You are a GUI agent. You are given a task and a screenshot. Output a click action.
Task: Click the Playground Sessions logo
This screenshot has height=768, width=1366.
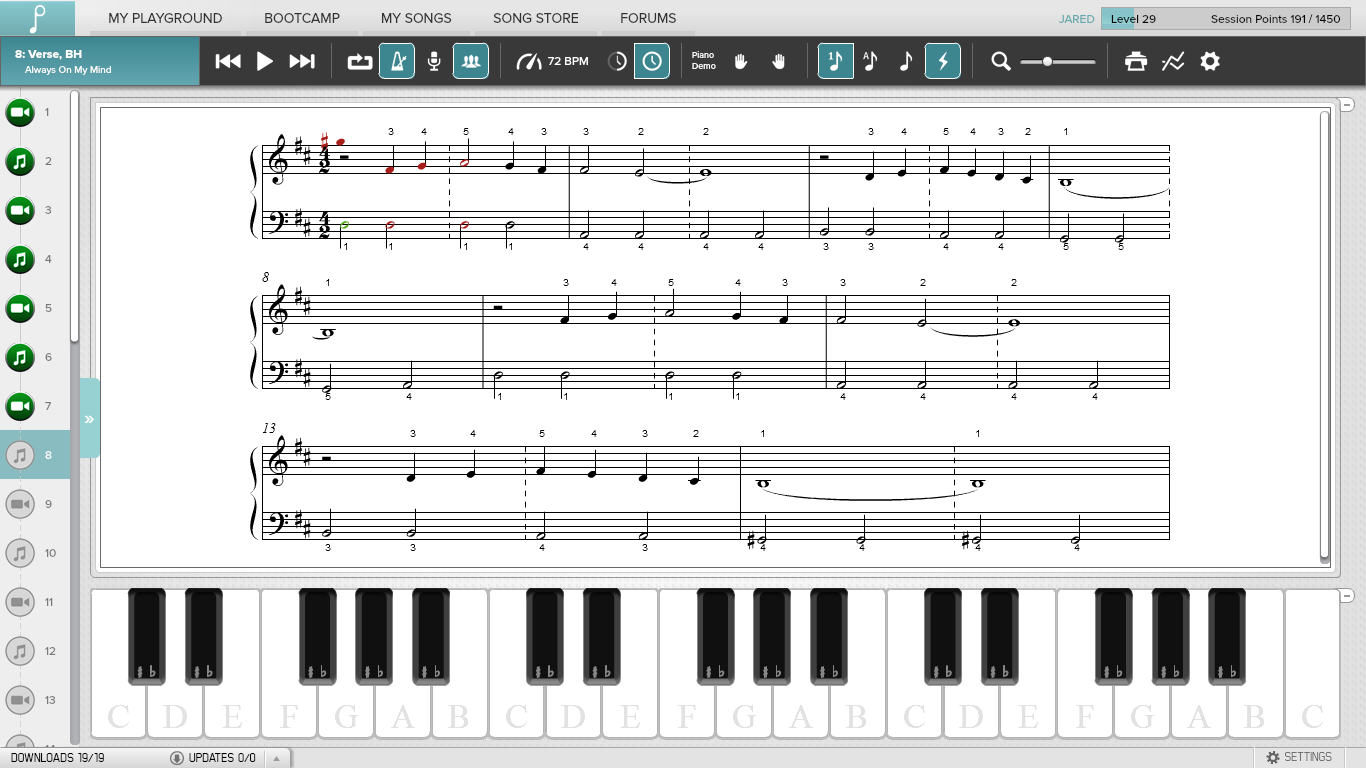[x=38, y=18]
